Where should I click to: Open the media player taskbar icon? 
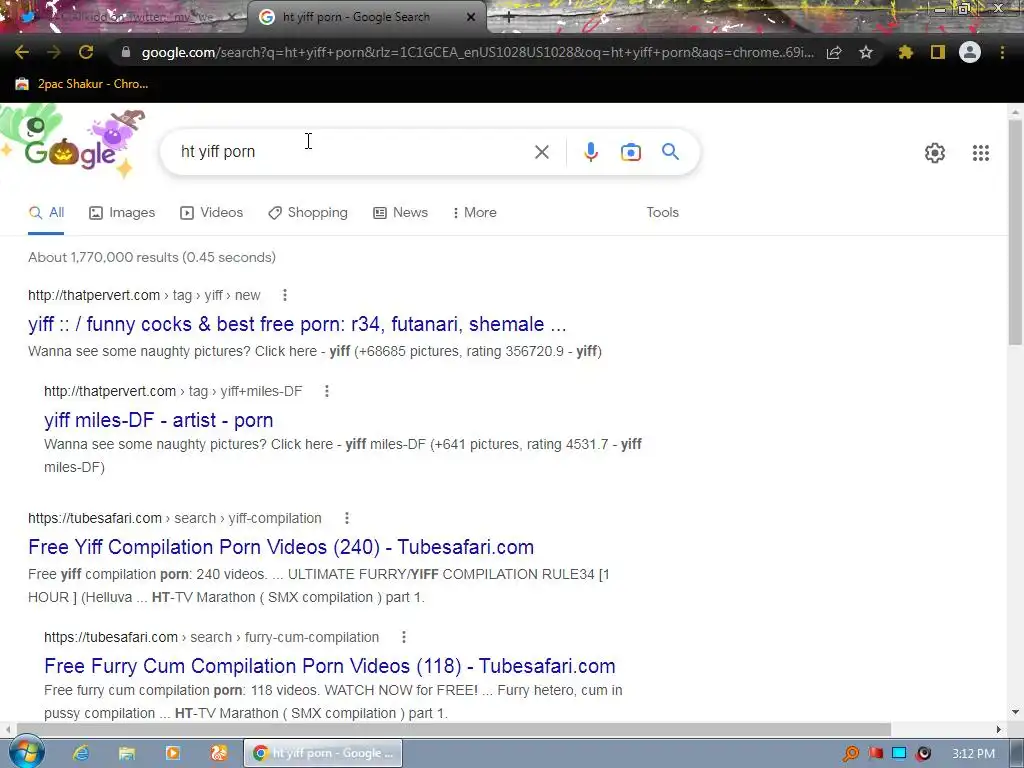tap(172, 753)
